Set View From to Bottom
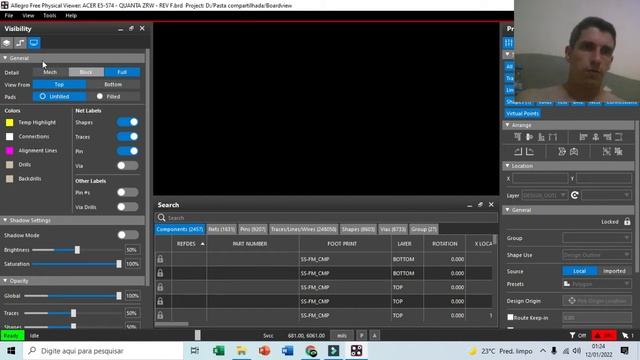 pyautogui.click(x=113, y=84)
